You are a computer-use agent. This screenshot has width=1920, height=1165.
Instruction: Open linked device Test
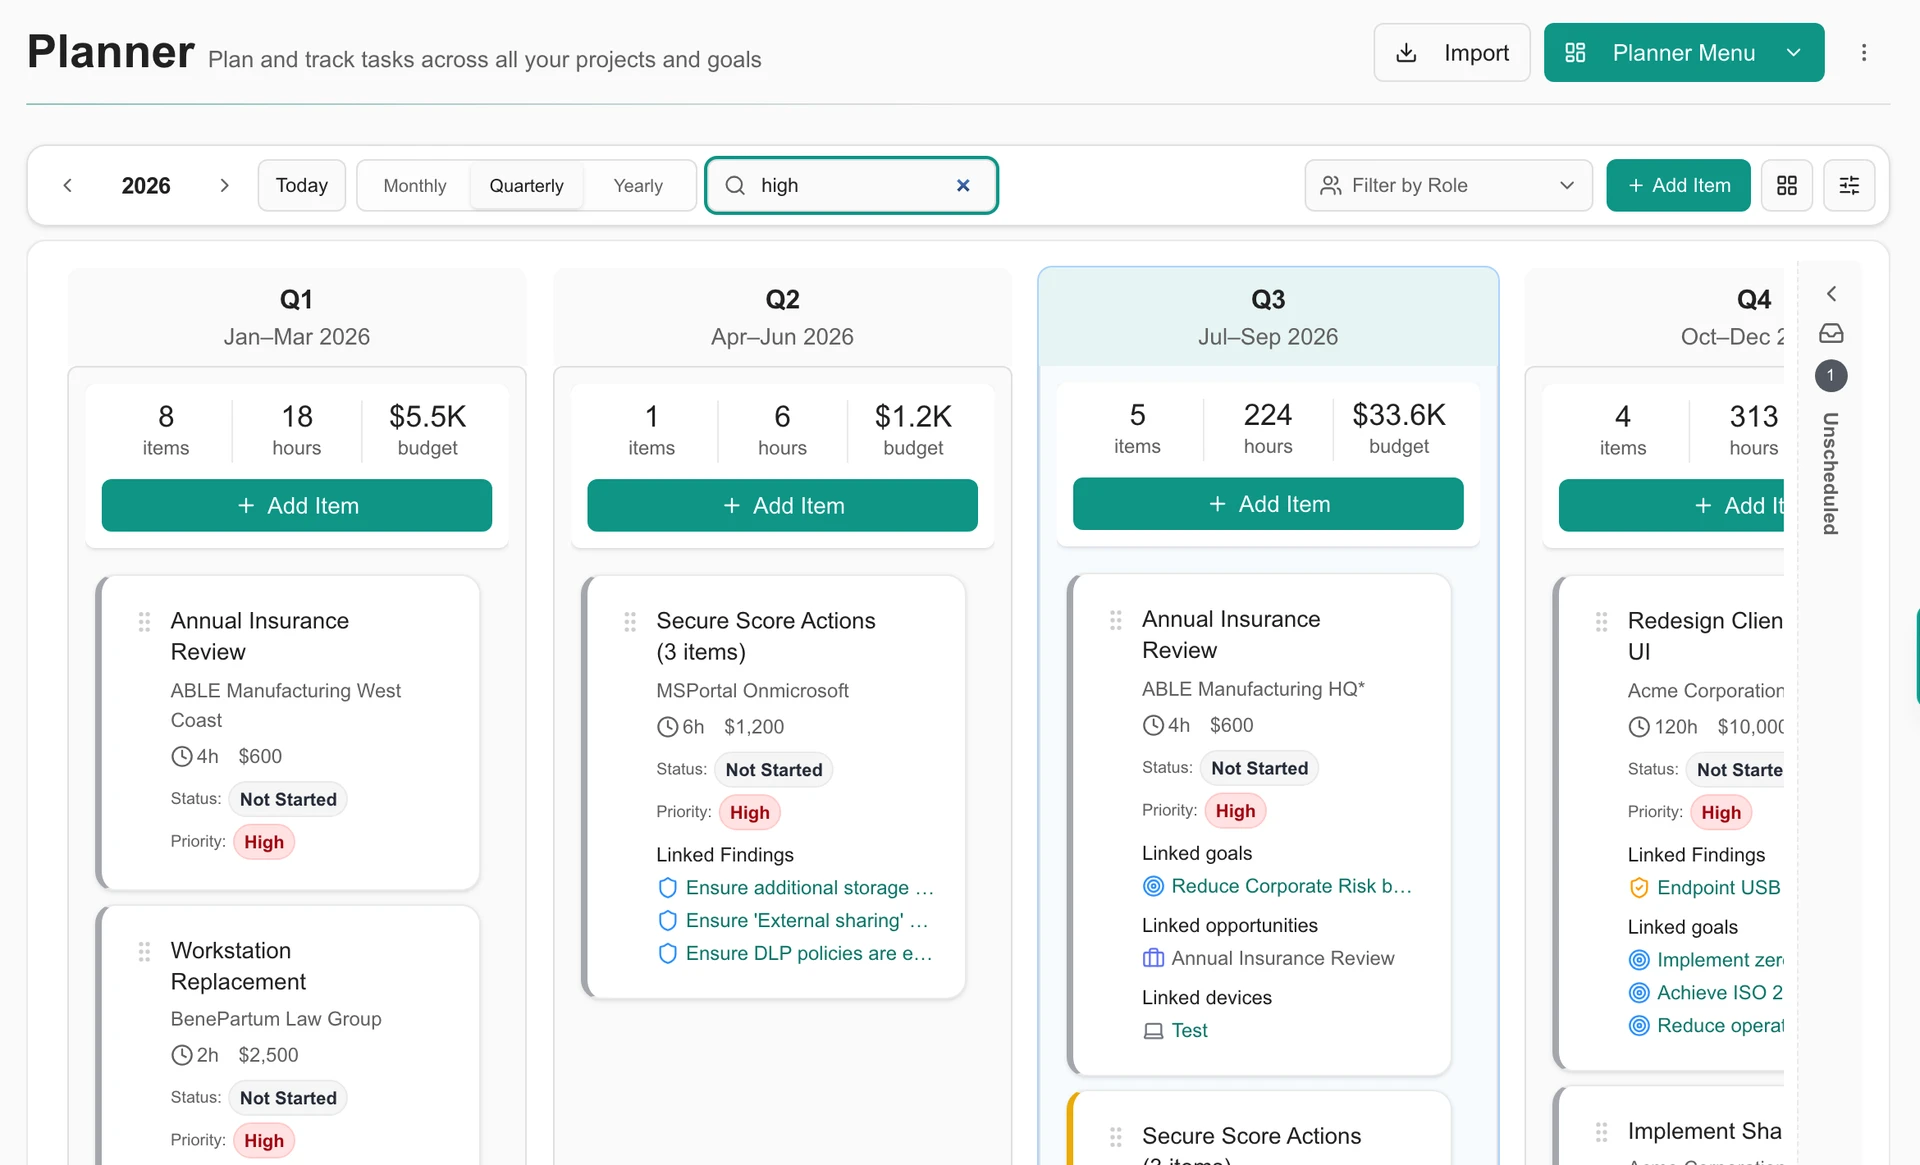1189,1031
